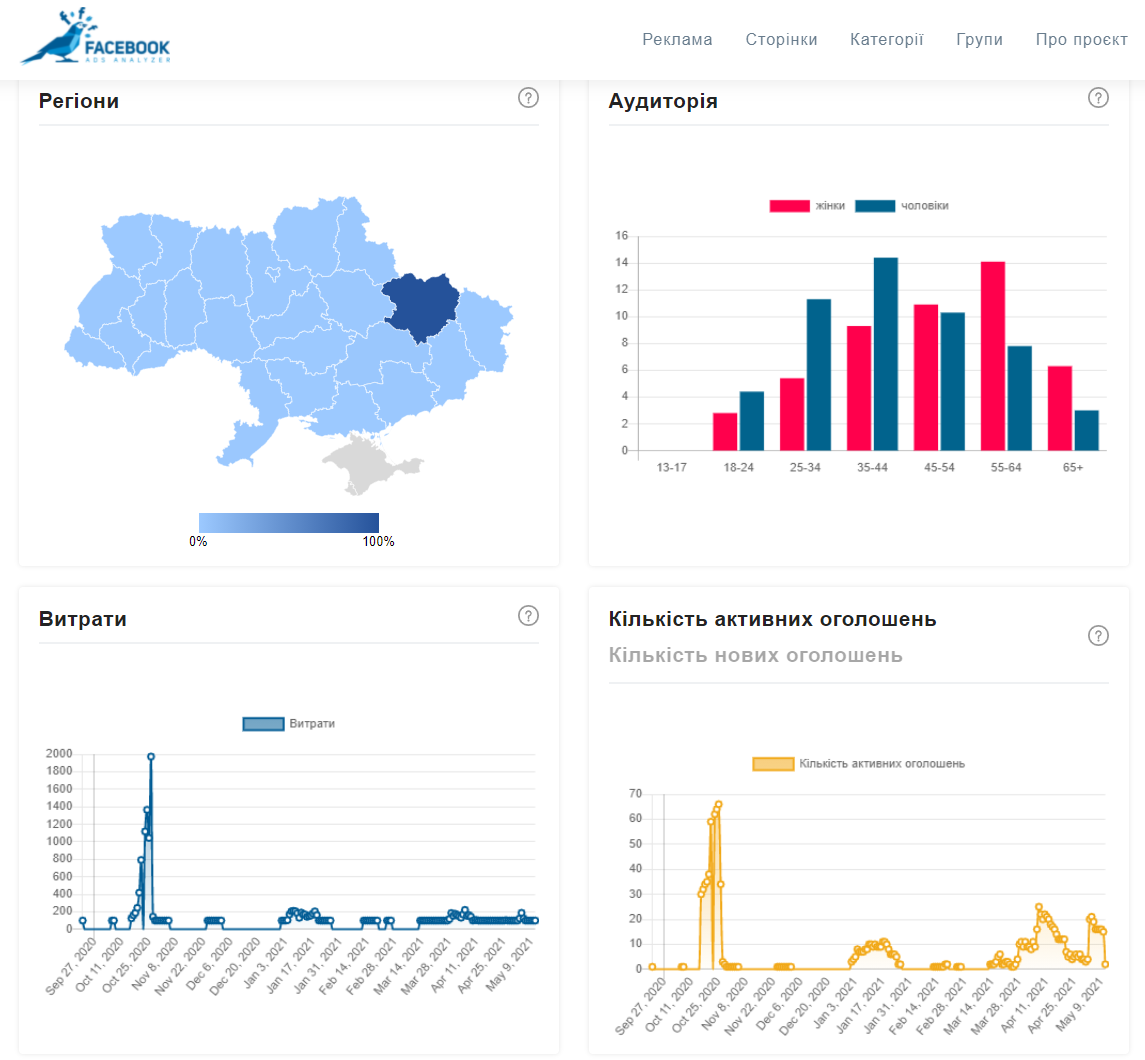Open help icon in Аудиторія panel

pos(1098,98)
